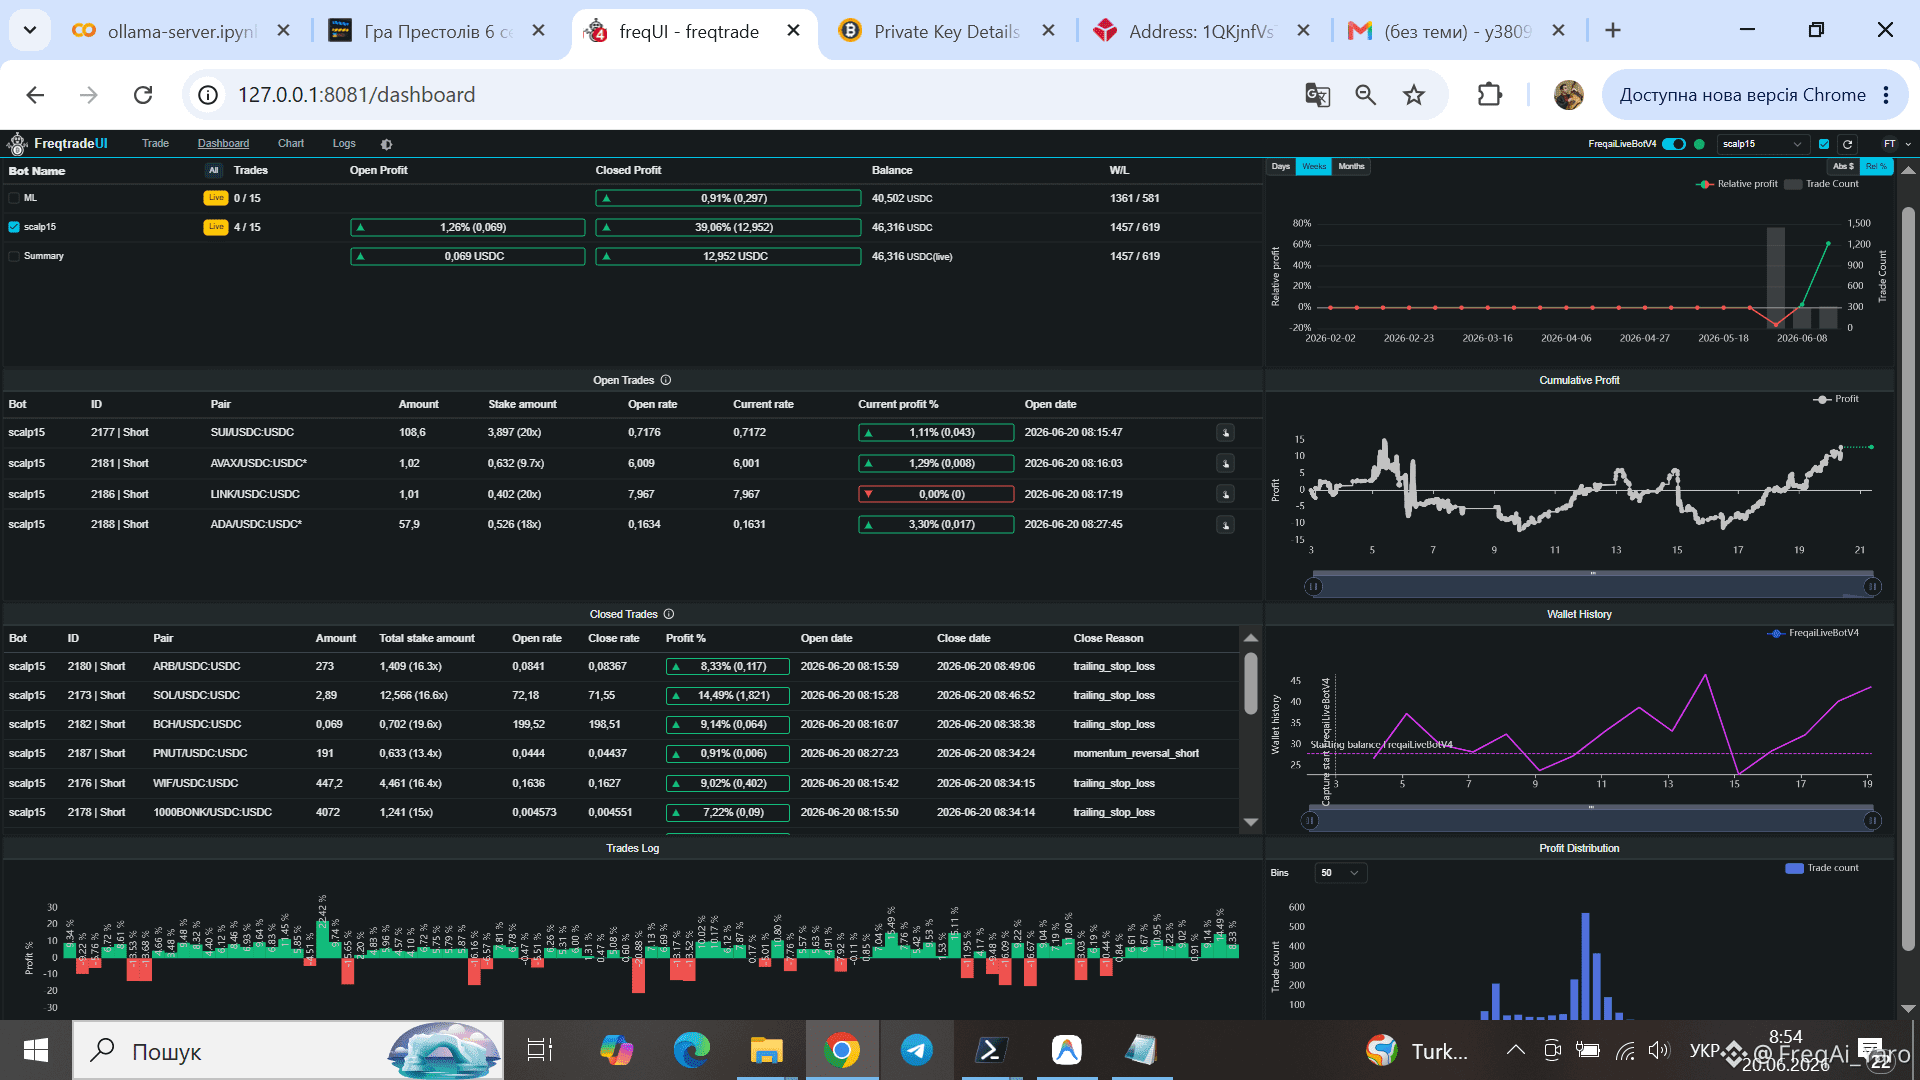
Task: Open a new Chrome tab
Action: (1613, 31)
